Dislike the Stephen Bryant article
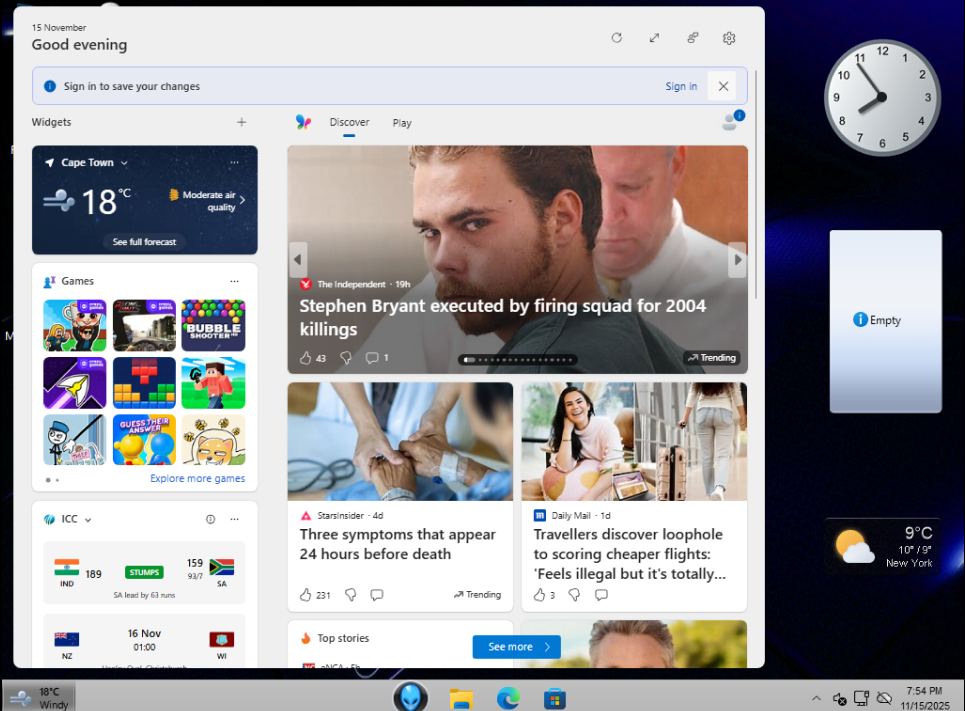 (x=346, y=358)
